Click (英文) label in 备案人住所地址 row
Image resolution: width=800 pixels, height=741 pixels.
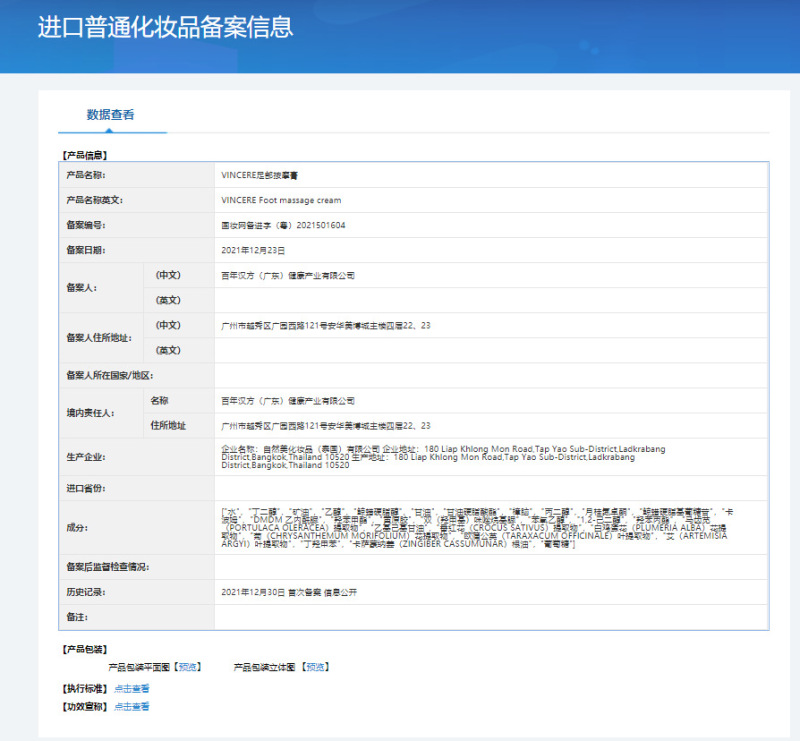tap(168, 350)
